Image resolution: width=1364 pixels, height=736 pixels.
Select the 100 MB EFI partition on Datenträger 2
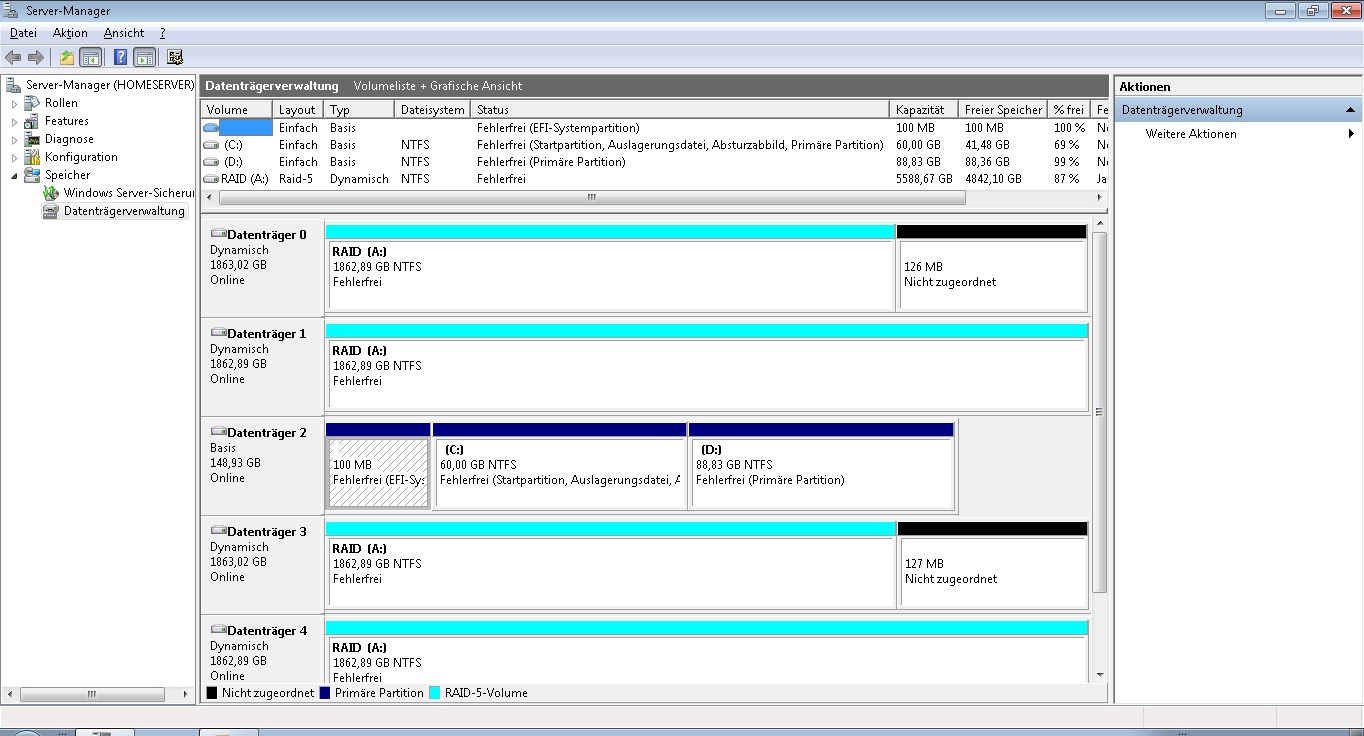[x=378, y=465]
